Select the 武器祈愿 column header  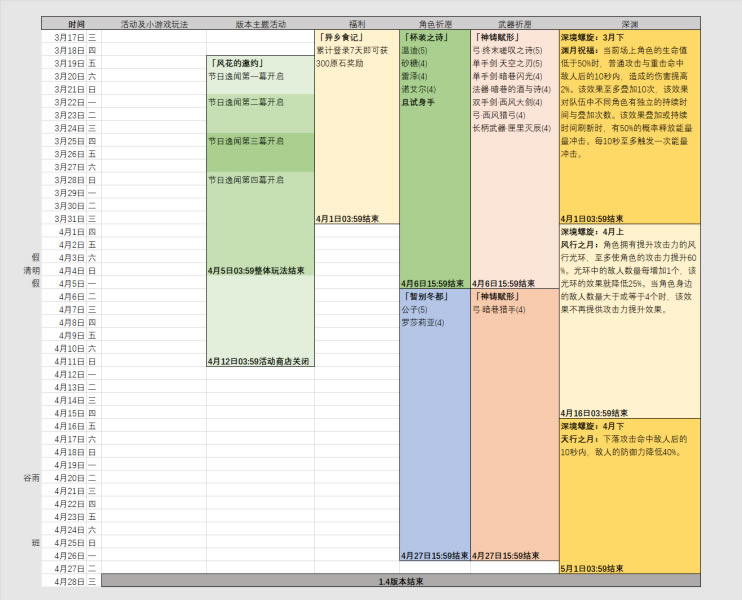coord(514,23)
